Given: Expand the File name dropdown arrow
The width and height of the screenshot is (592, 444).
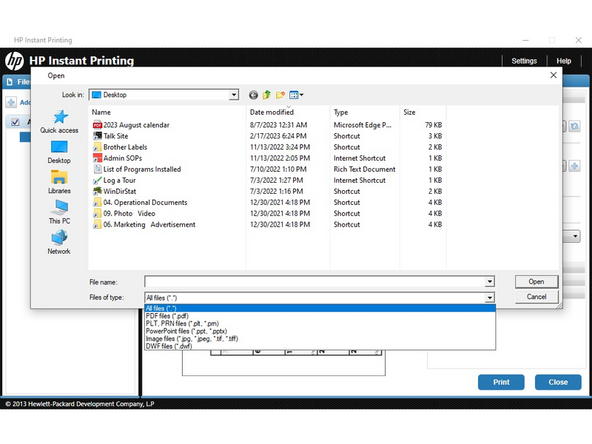Looking at the screenshot, I should tap(489, 282).
